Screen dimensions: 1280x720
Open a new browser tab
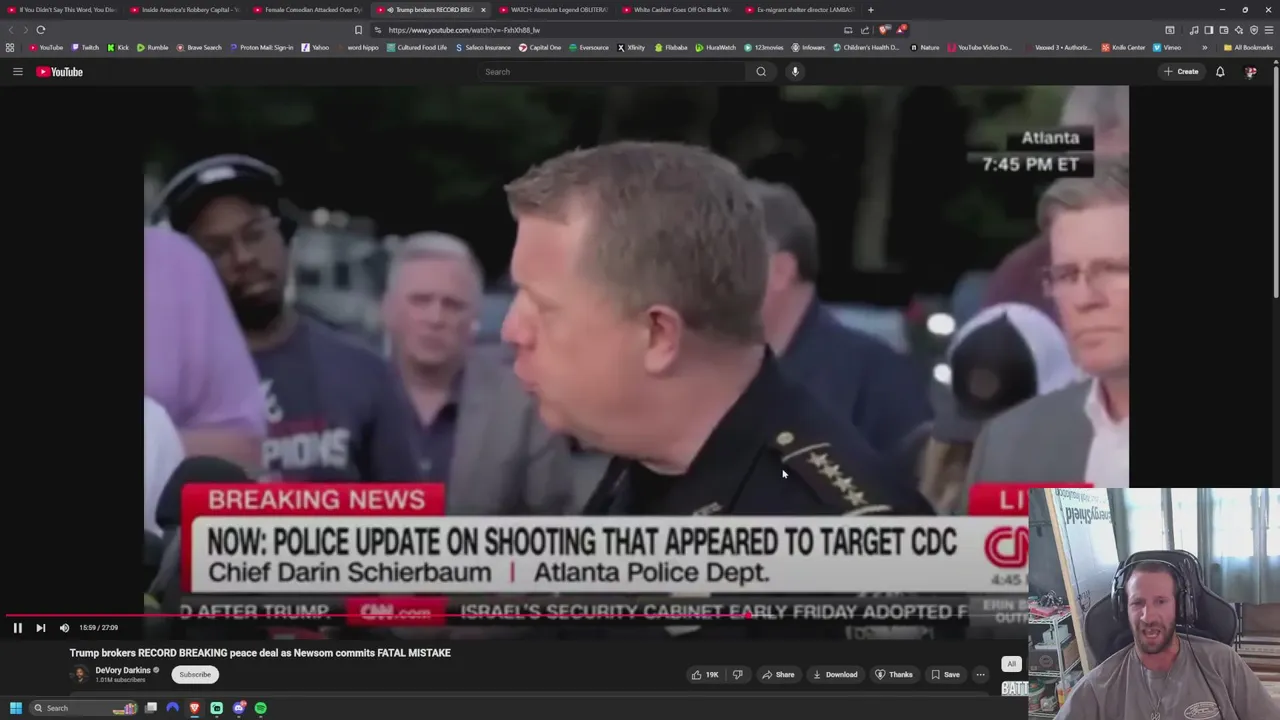pos(870,10)
